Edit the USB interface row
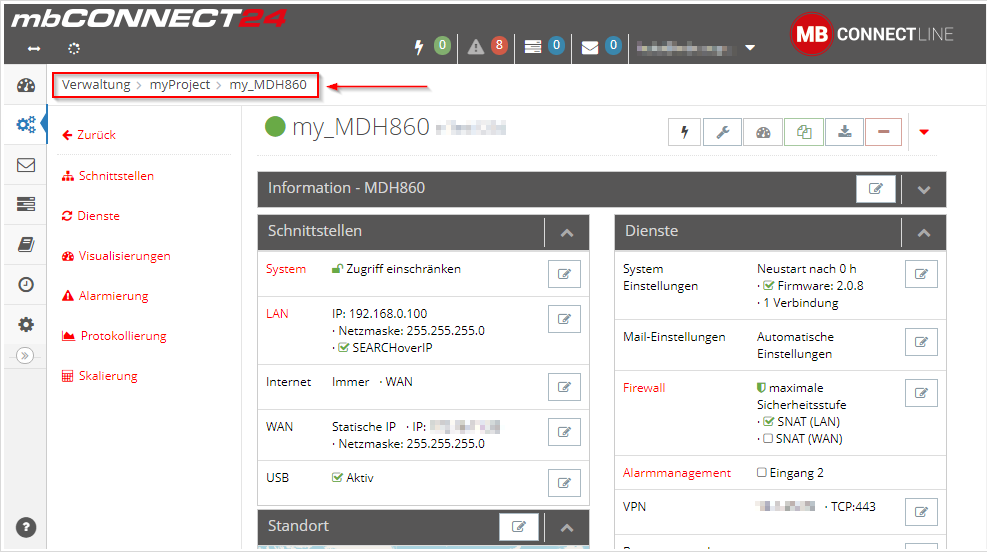This screenshot has height=552, width=987. [564, 483]
